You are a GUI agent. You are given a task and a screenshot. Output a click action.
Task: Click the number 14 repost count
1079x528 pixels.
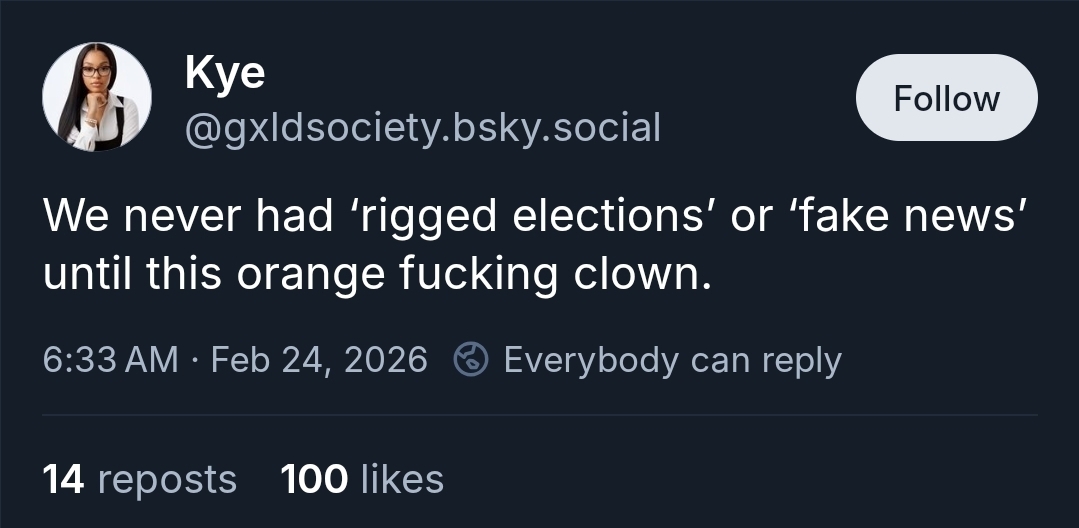[62, 479]
